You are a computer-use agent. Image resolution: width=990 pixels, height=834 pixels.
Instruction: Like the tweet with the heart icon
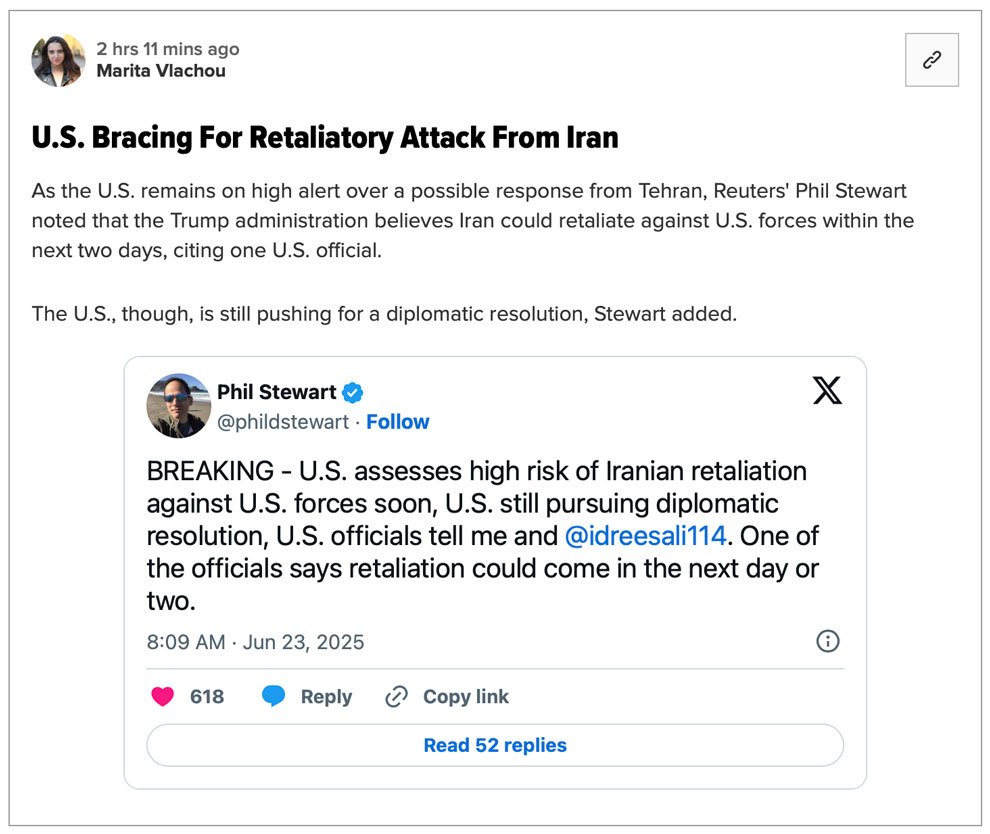click(162, 696)
